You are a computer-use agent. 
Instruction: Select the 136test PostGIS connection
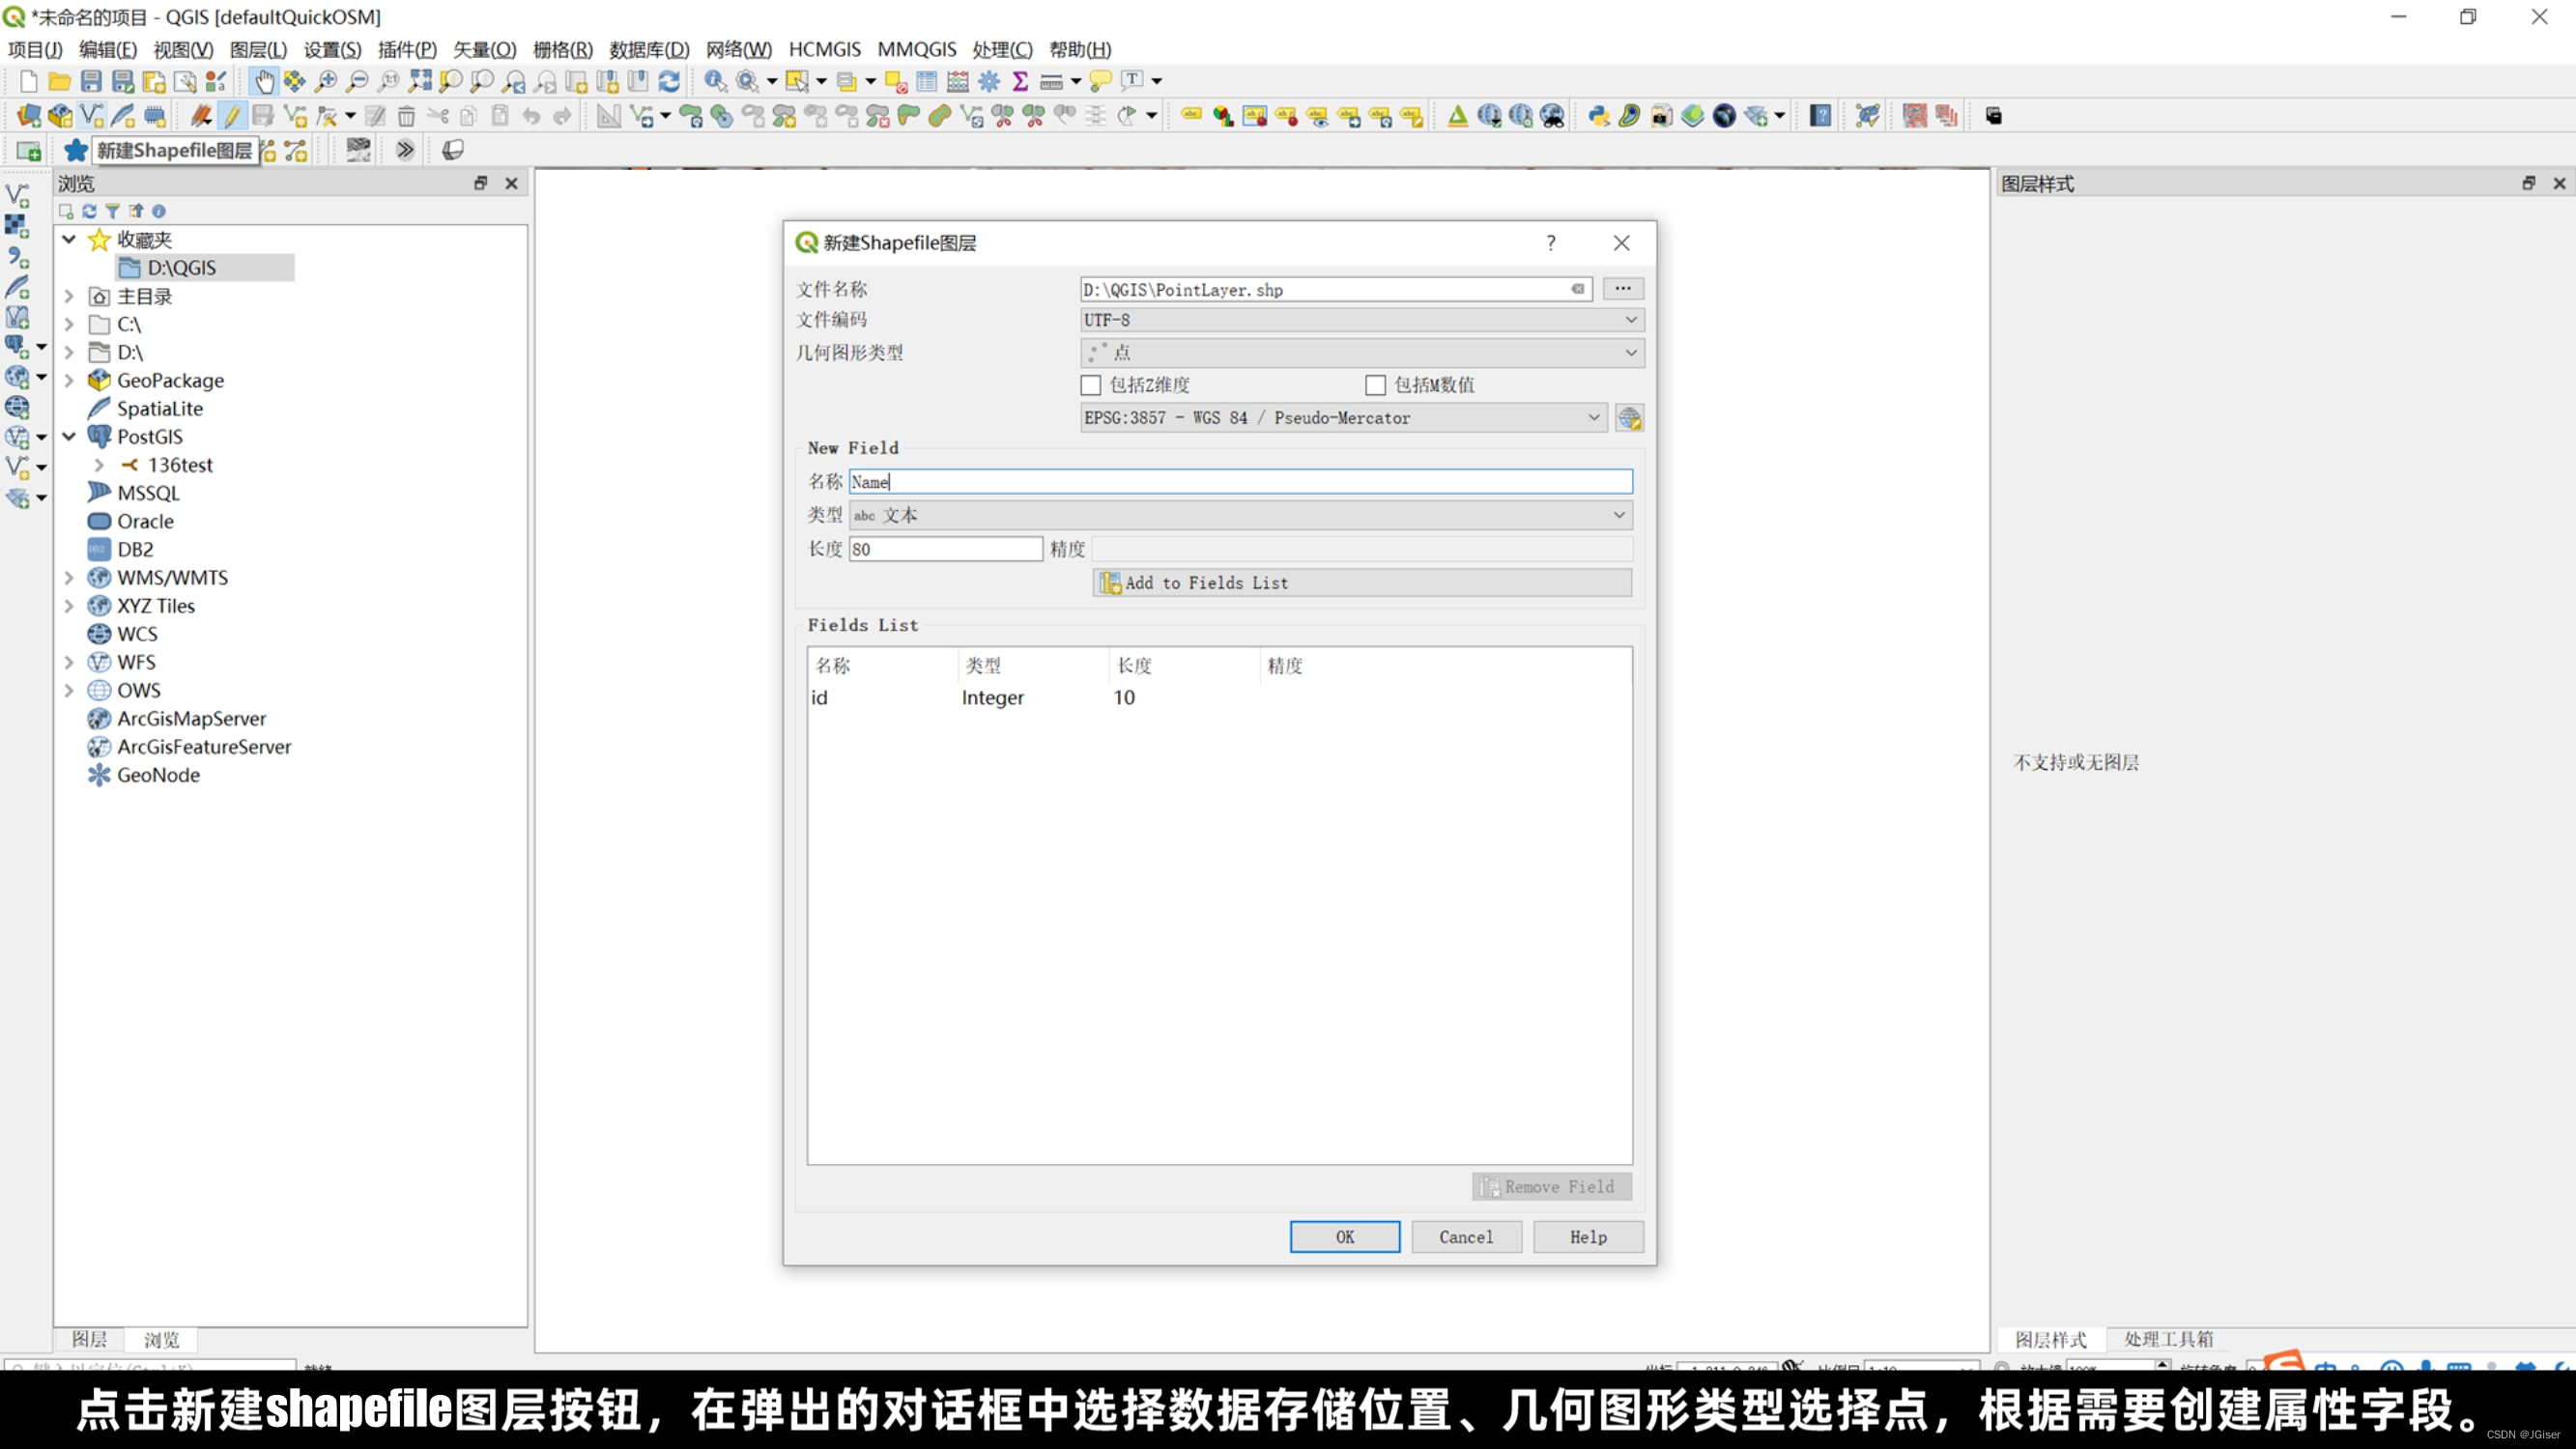[x=180, y=465]
